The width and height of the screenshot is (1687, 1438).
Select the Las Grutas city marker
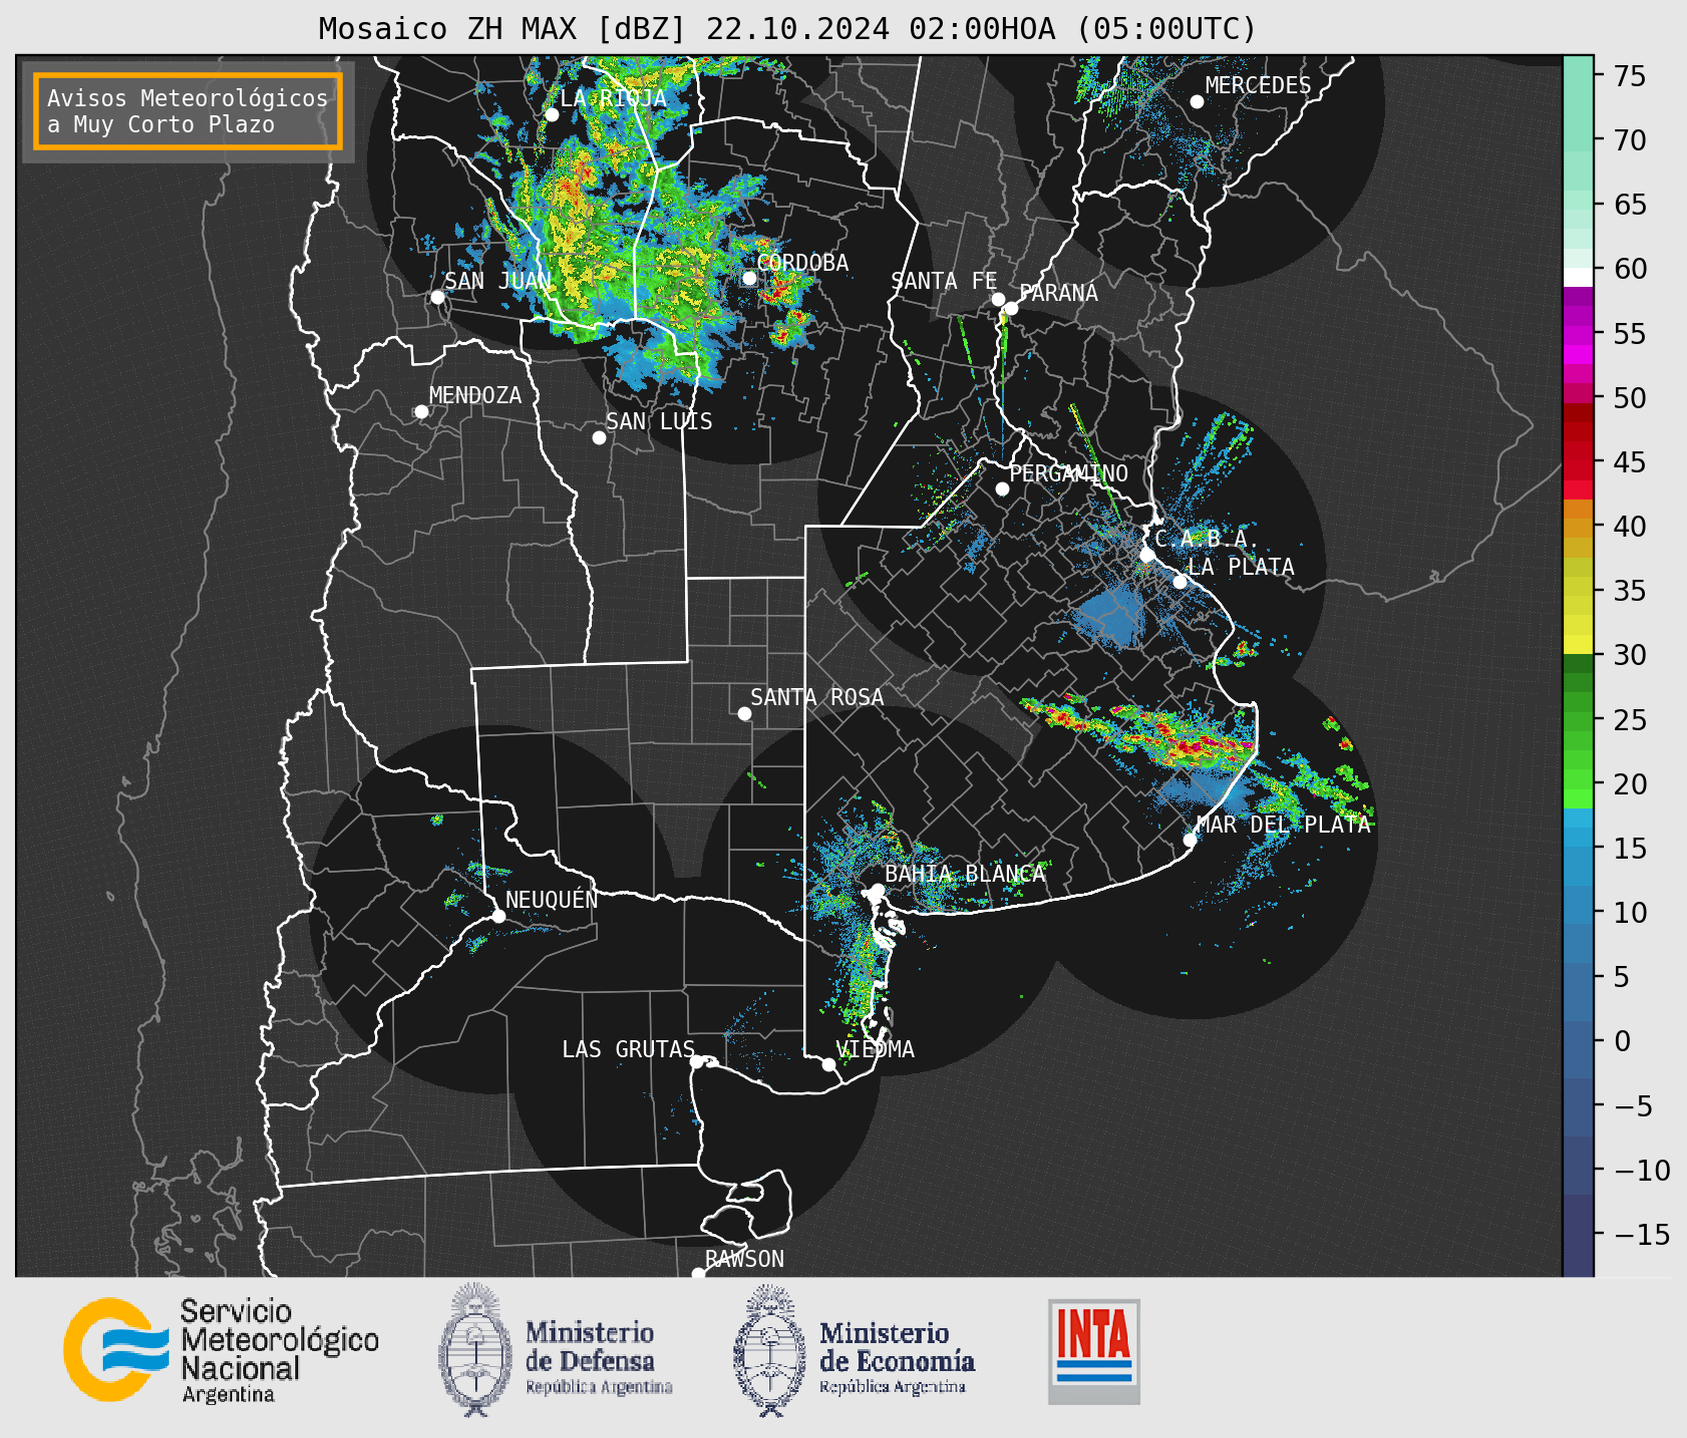coord(697,1062)
